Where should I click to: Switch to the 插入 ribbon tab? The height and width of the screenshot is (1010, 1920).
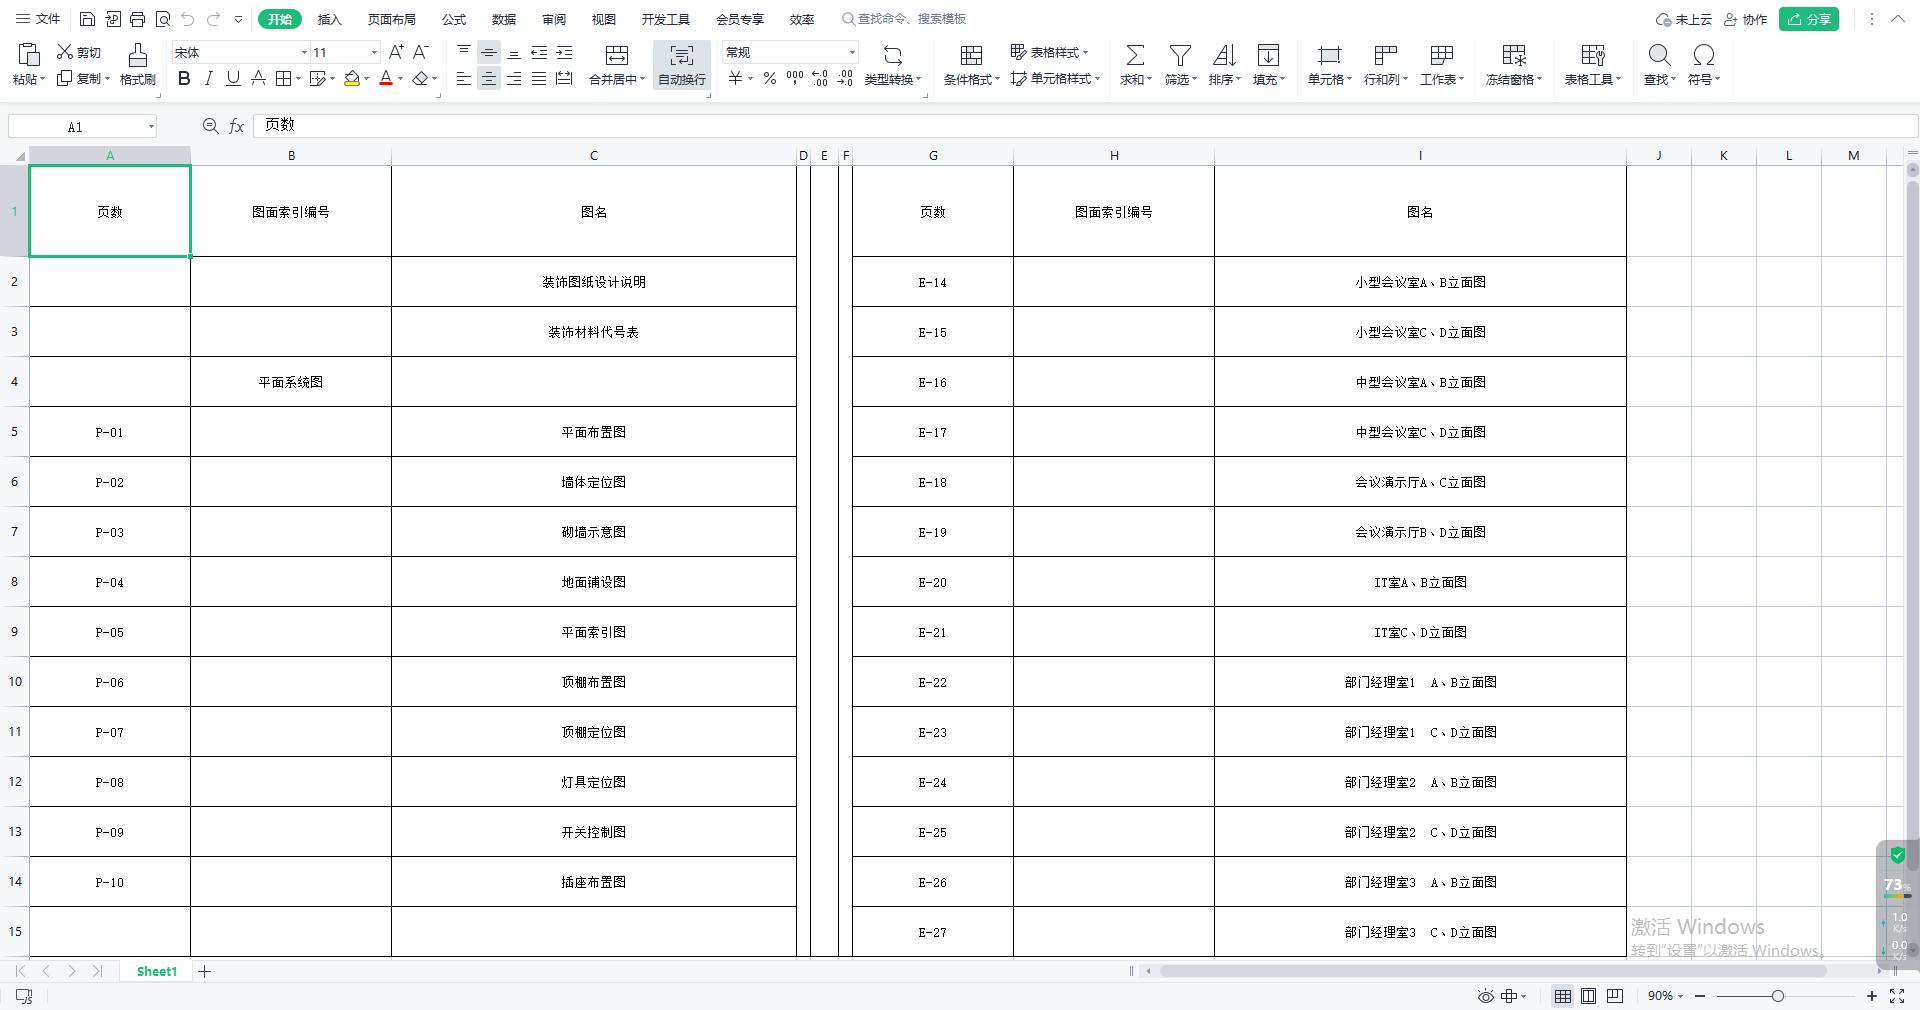330,19
